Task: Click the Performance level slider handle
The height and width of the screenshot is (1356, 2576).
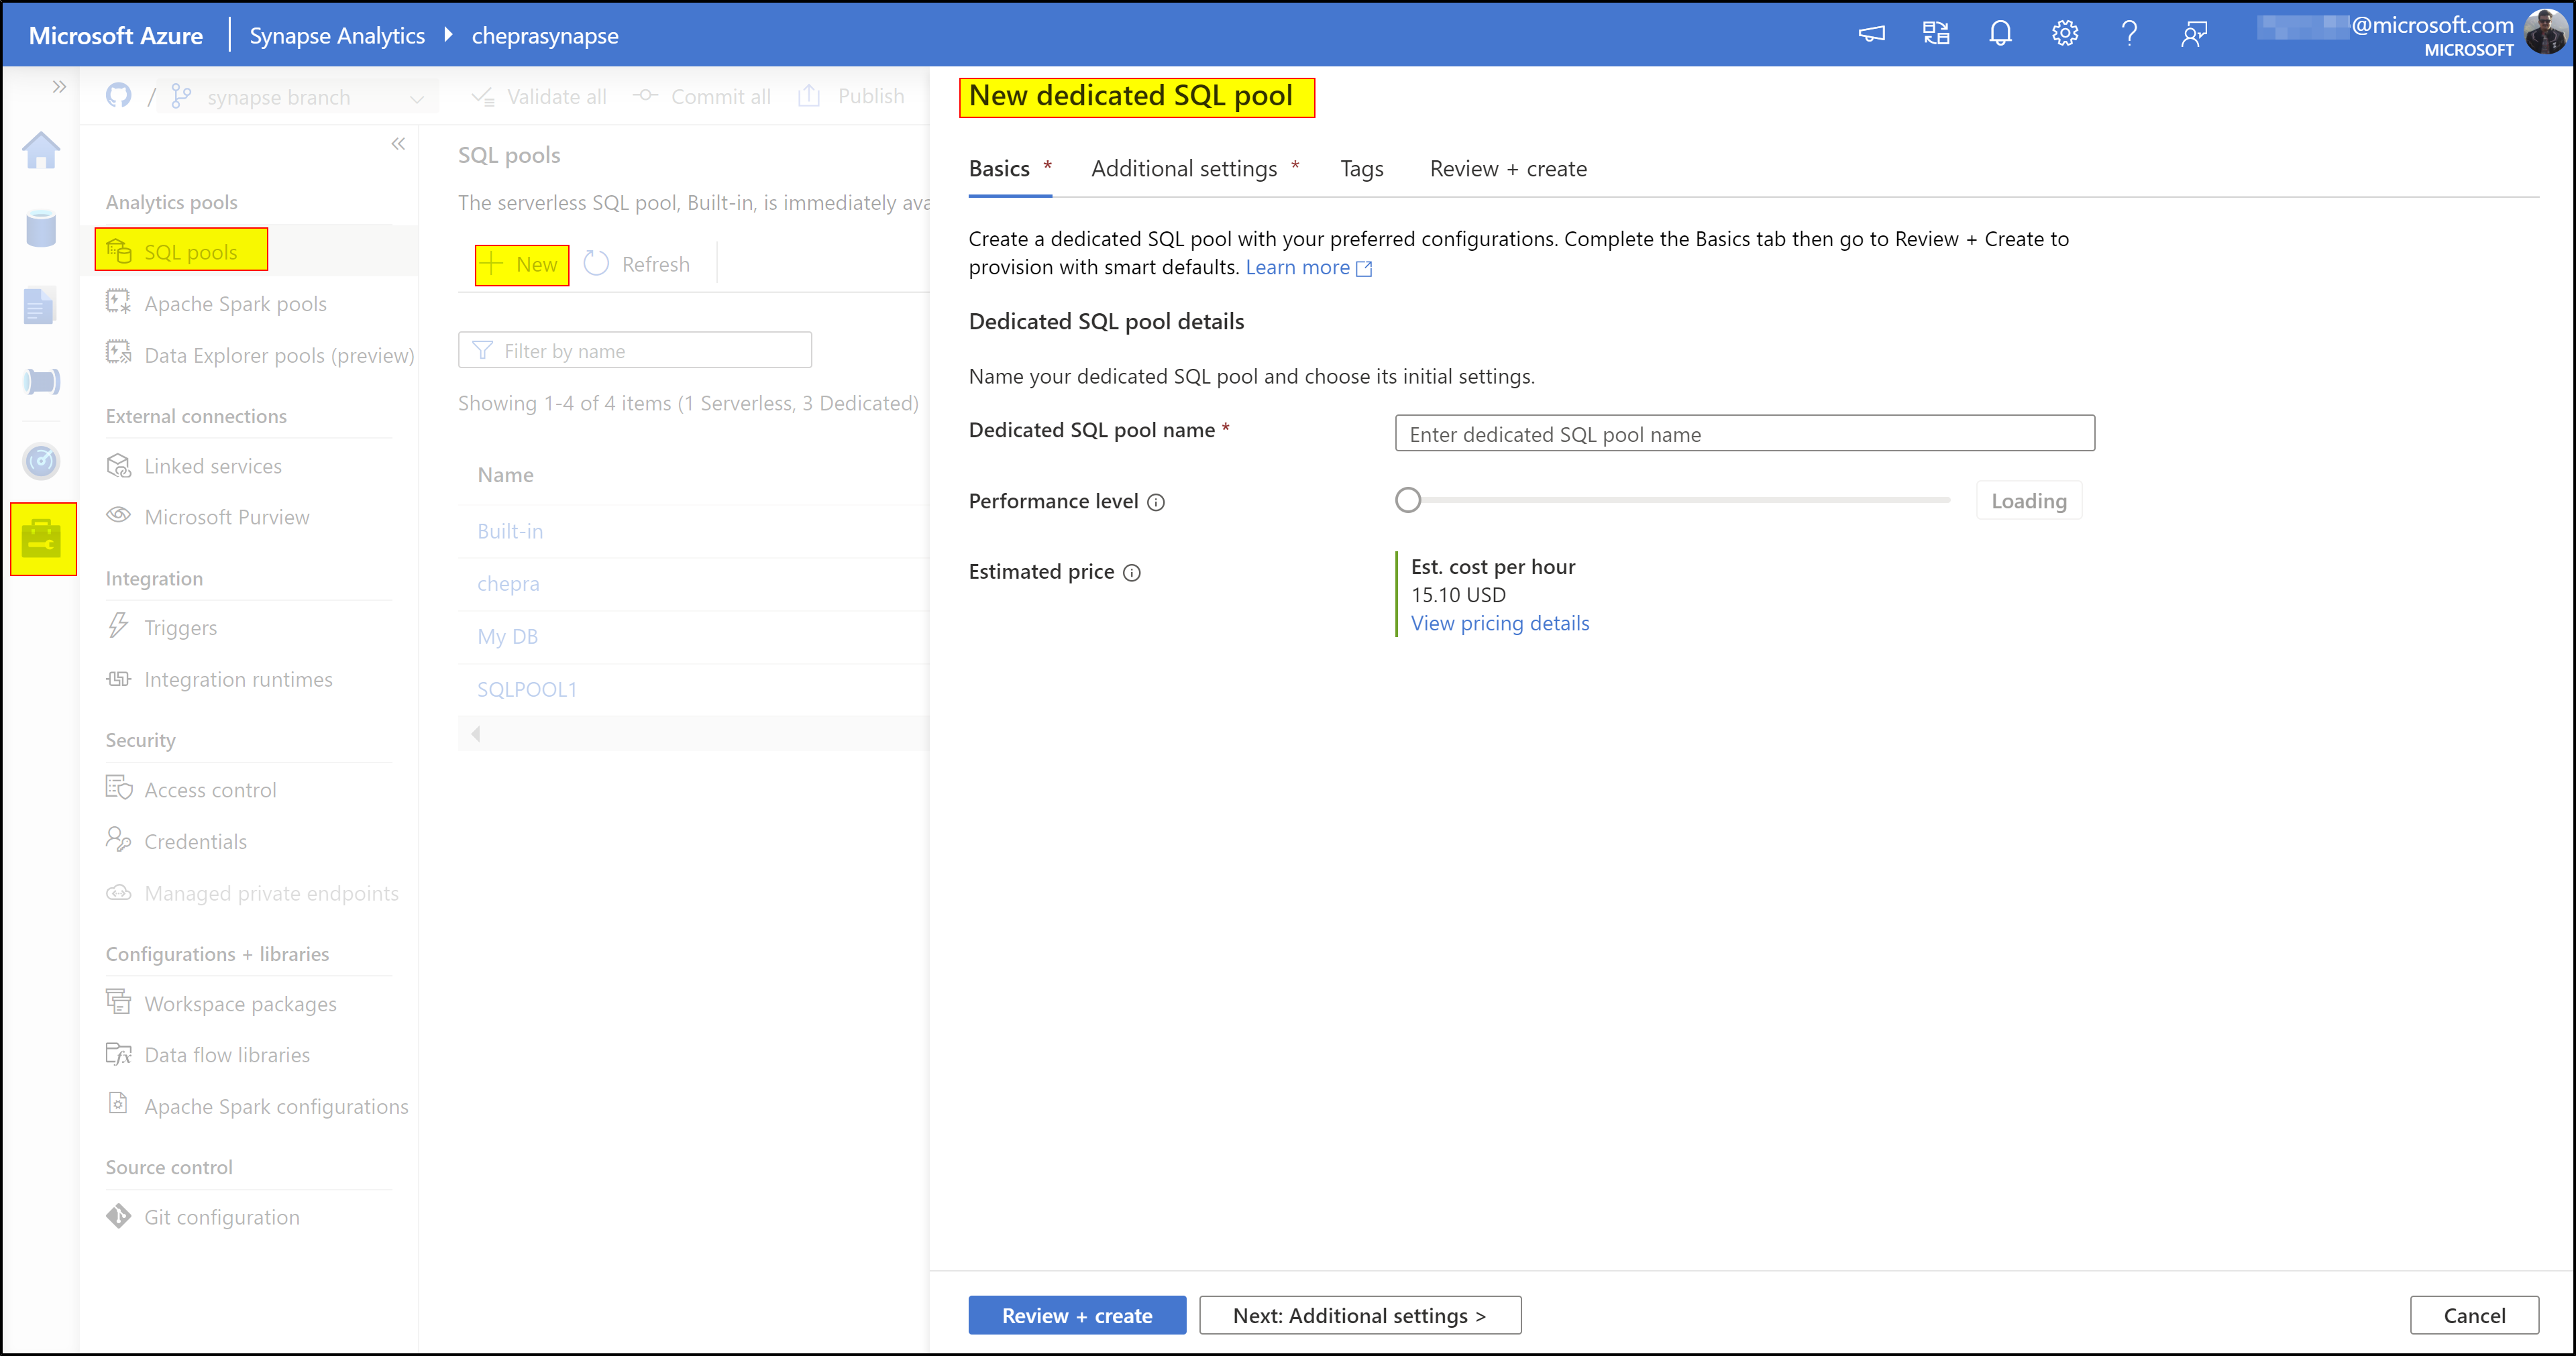Action: pos(1408,500)
